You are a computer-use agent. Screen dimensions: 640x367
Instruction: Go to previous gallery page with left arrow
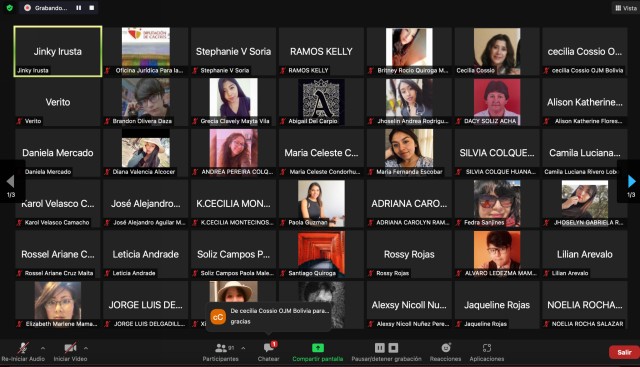click(11, 181)
